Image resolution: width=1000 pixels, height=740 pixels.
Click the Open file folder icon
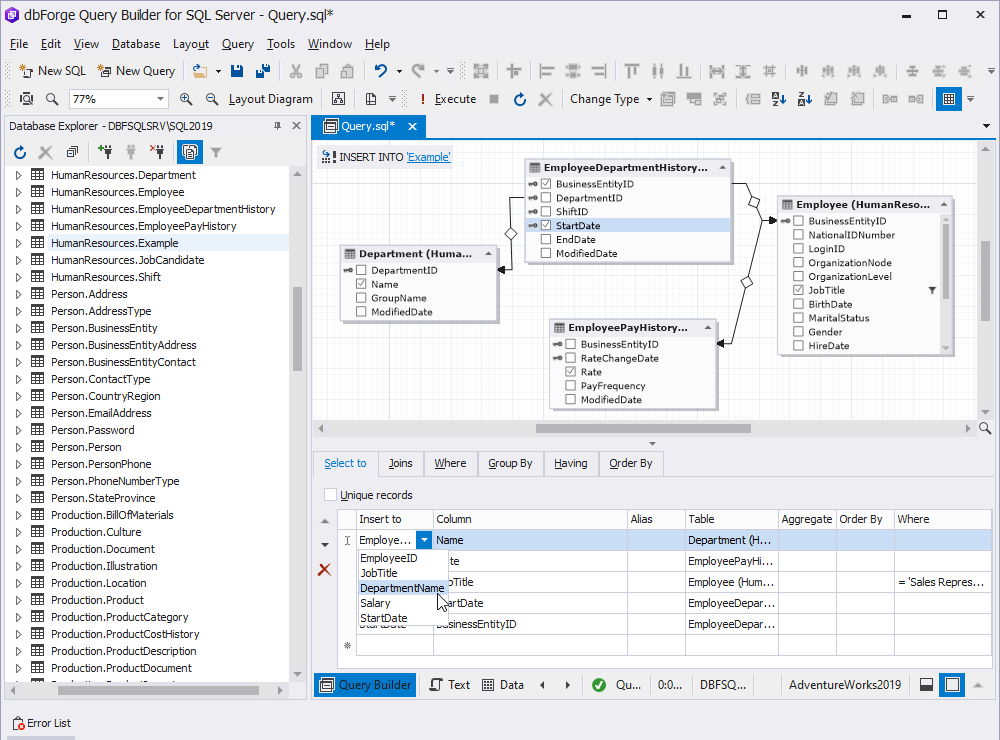(x=200, y=71)
